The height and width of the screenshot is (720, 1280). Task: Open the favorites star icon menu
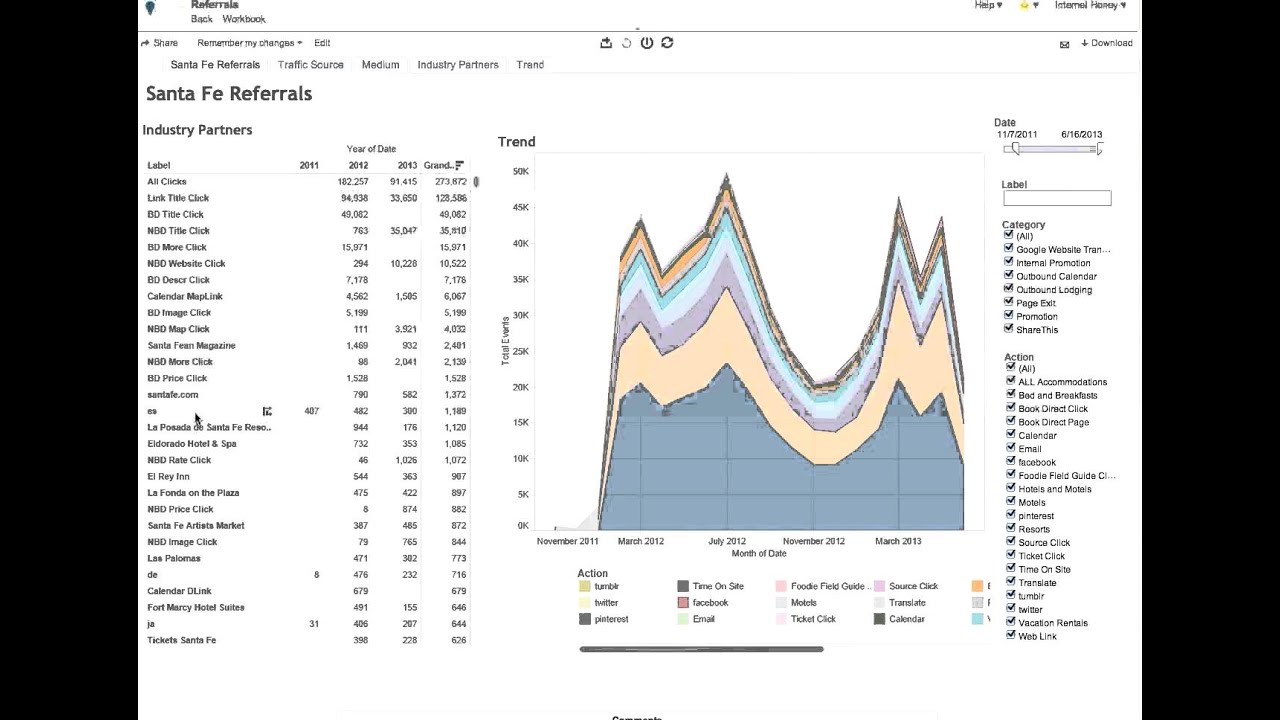1028,5
